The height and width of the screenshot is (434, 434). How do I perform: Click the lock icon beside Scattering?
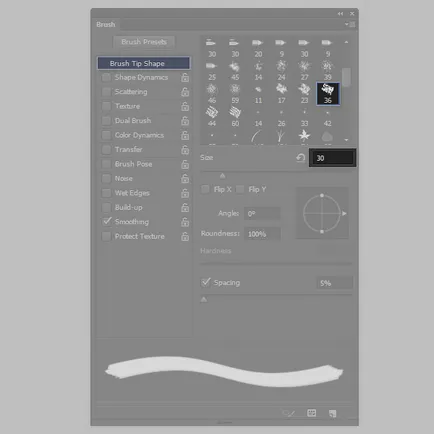(185, 92)
